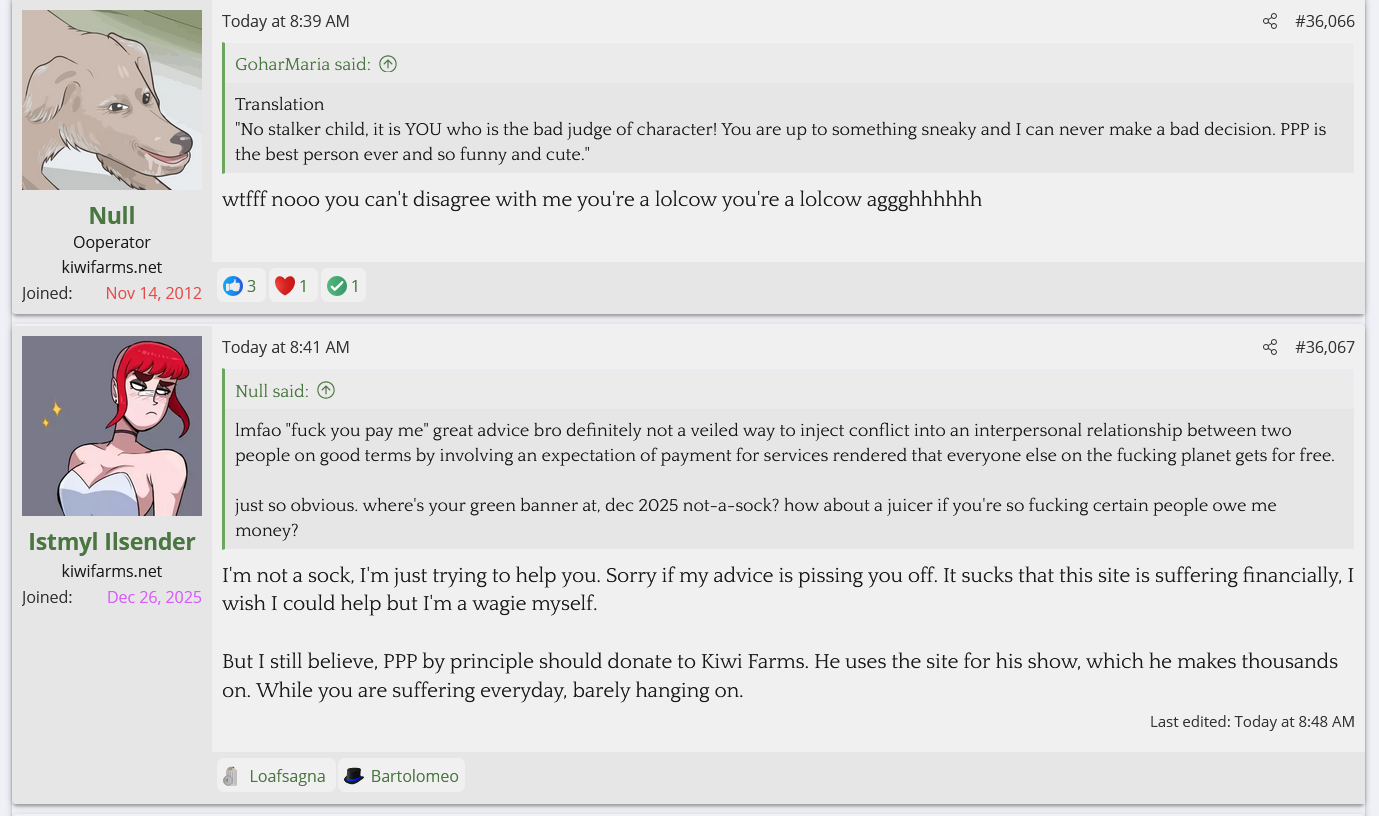Open Istmyl Ilsender username profile link
Viewport: 1379px width, 816px height.
point(112,541)
